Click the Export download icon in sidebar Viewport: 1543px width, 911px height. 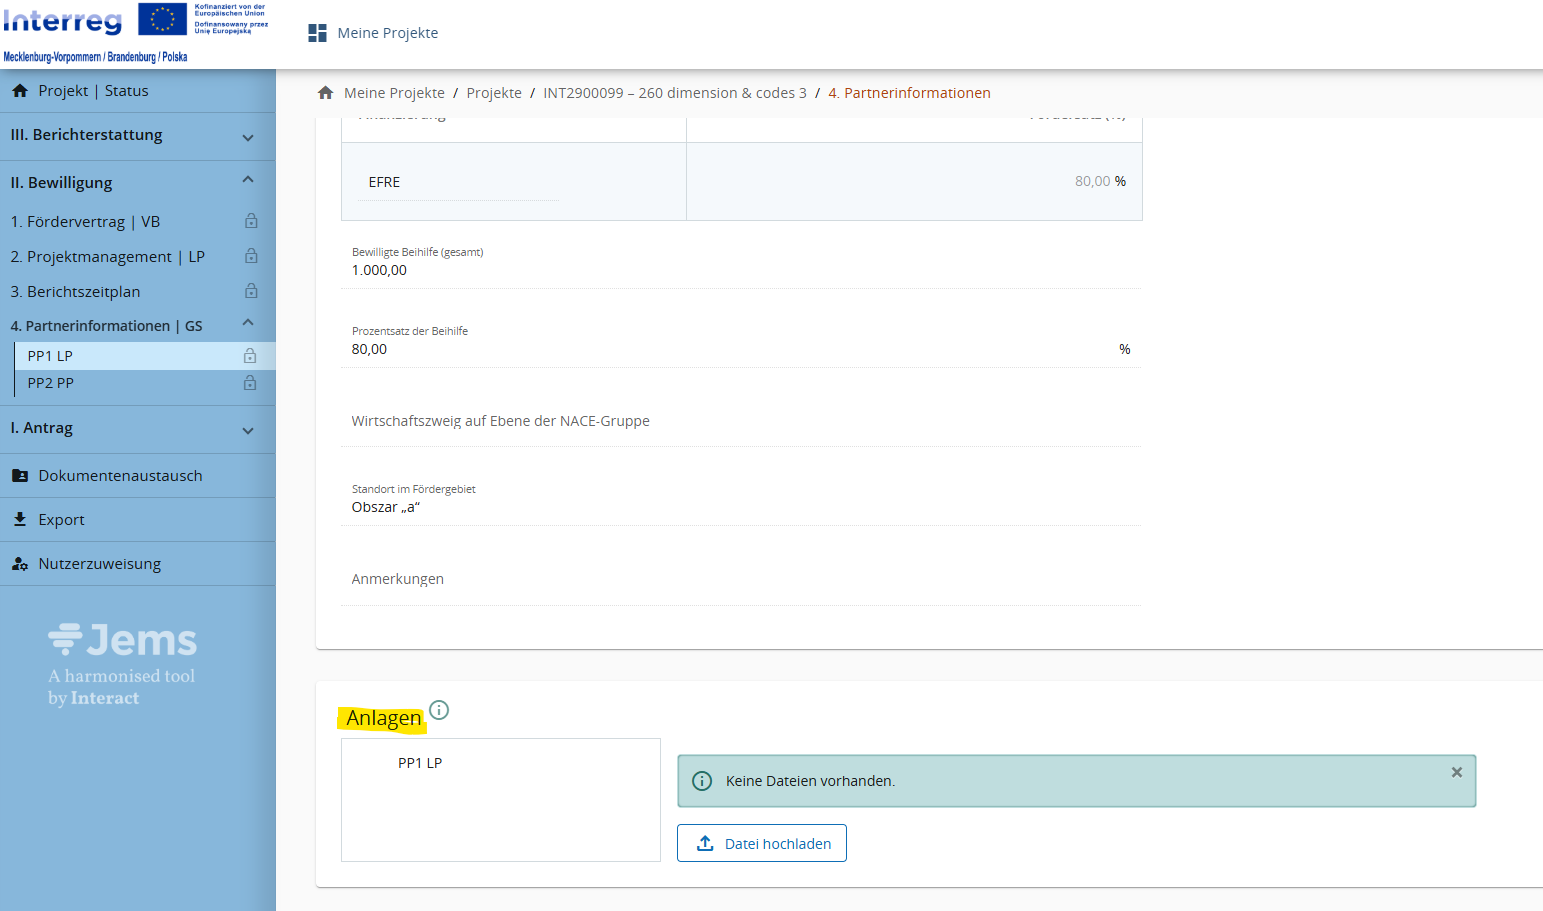tap(20, 519)
